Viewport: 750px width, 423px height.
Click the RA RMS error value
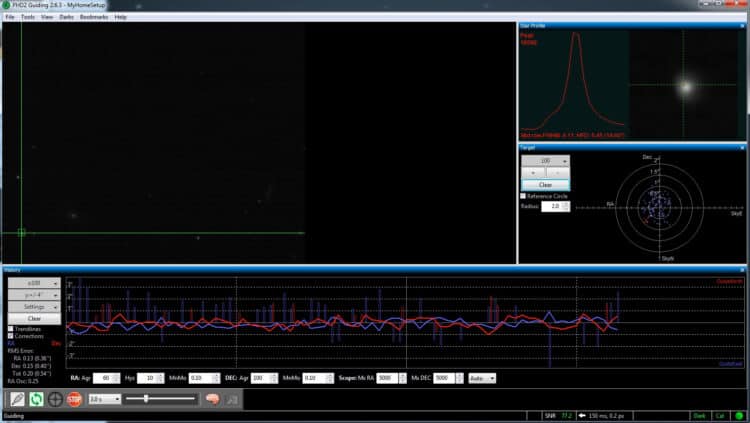(31, 358)
